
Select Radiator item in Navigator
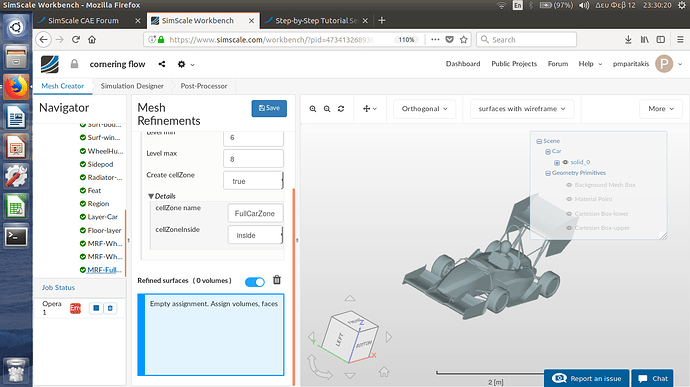point(102,177)
